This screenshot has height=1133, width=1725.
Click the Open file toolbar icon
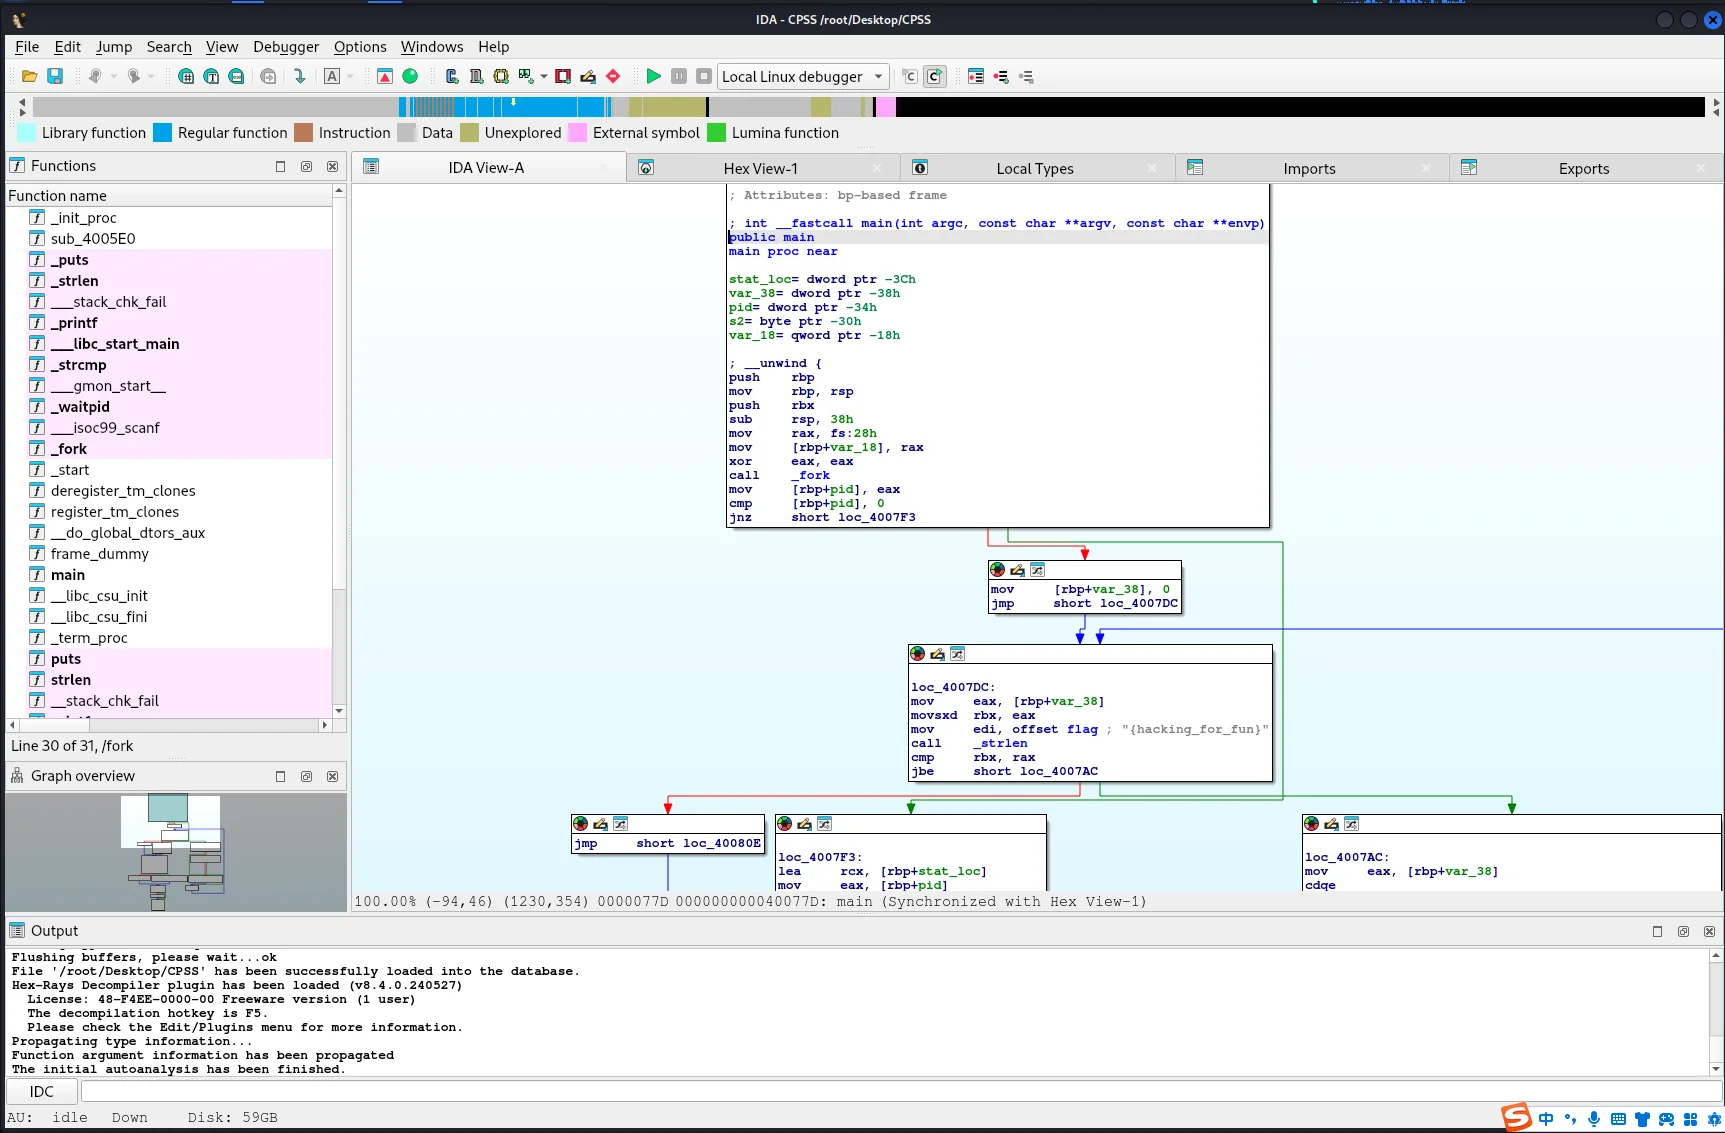(29, 77)
